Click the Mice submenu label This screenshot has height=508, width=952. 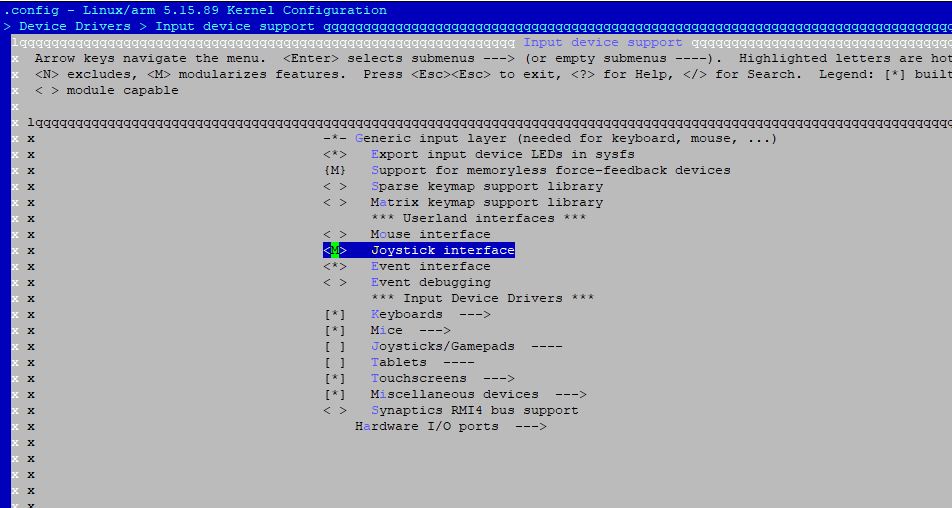click(x=387, y=330)
